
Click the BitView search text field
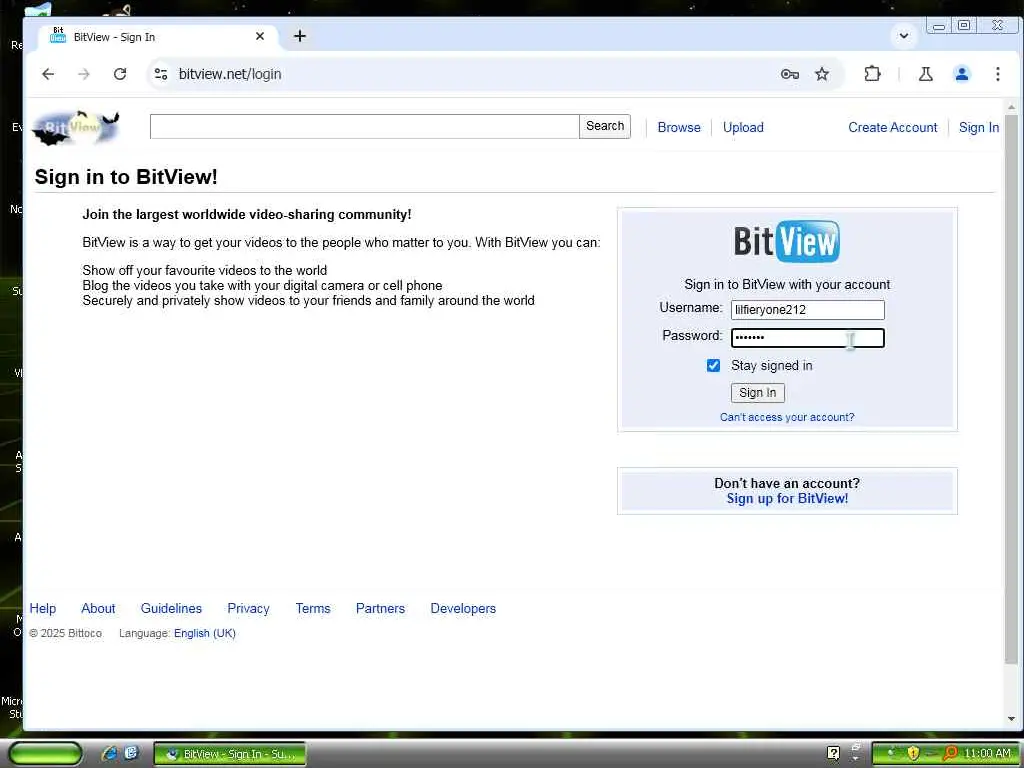coord(364,126)
